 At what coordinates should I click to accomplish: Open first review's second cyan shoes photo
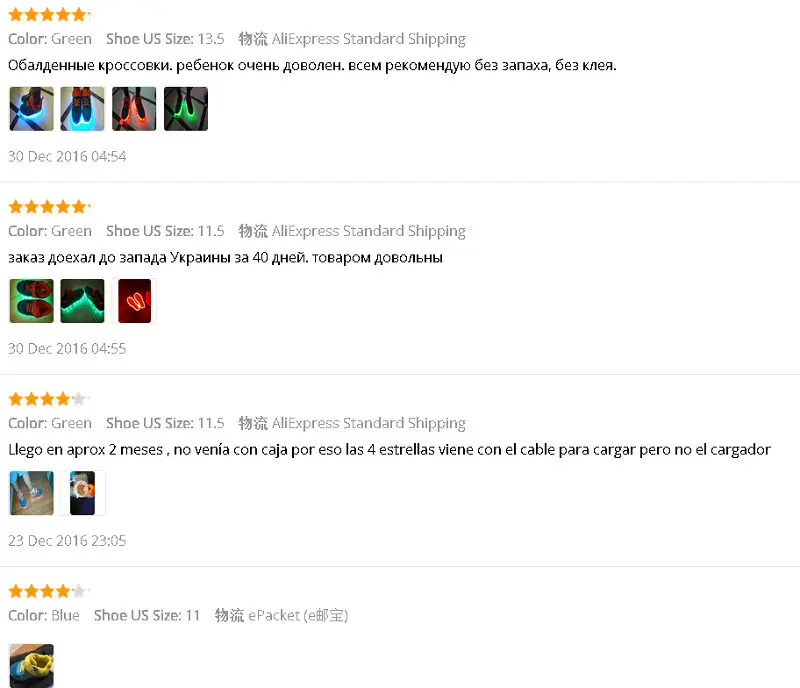[x=82, y=109]
